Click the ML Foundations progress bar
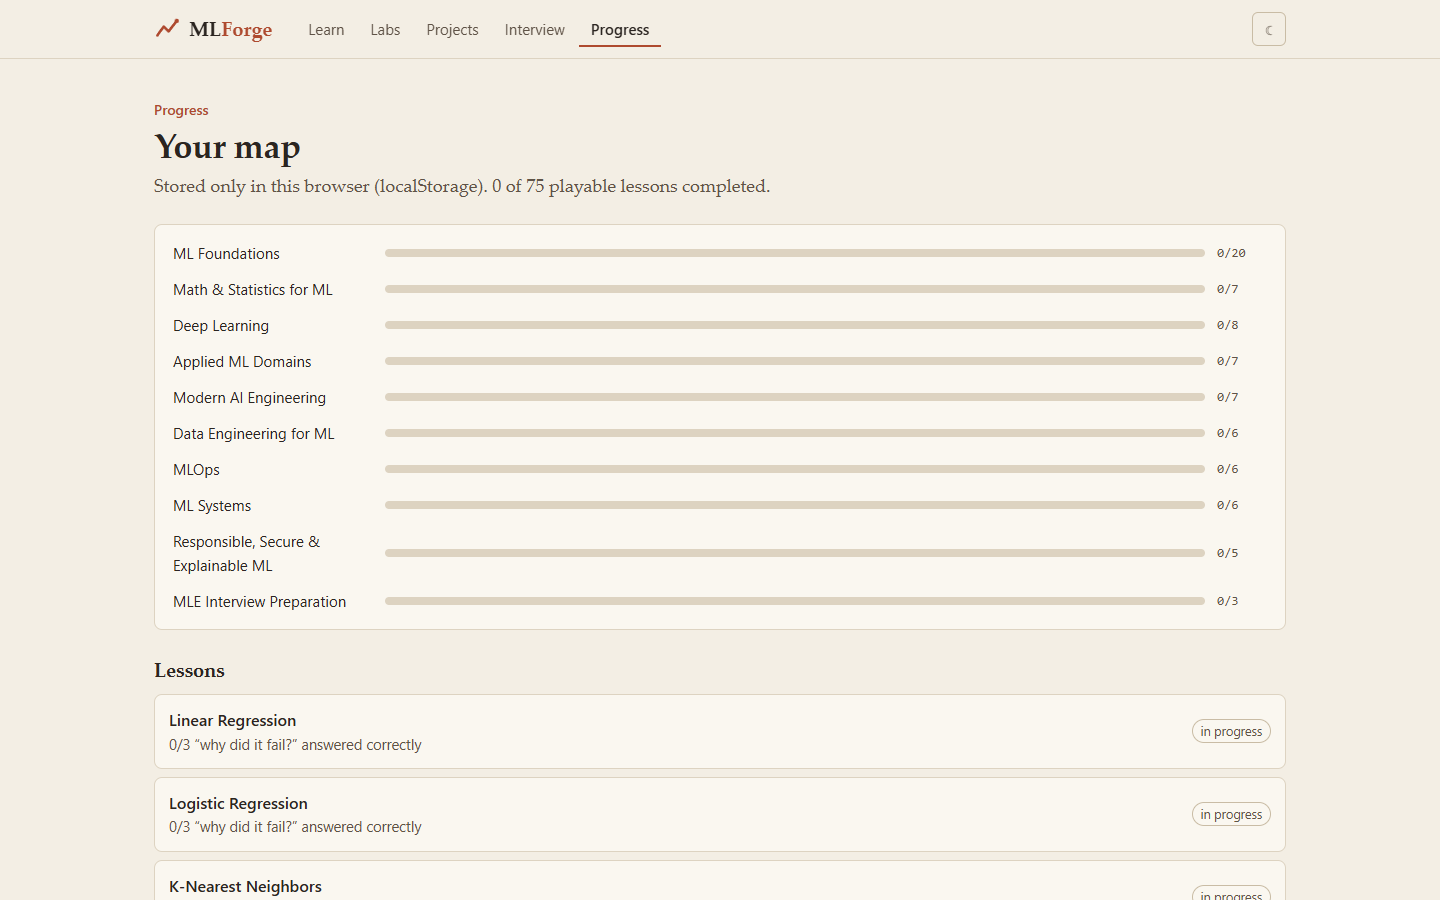Screen dimensions: 1440x900 (794, 253)
